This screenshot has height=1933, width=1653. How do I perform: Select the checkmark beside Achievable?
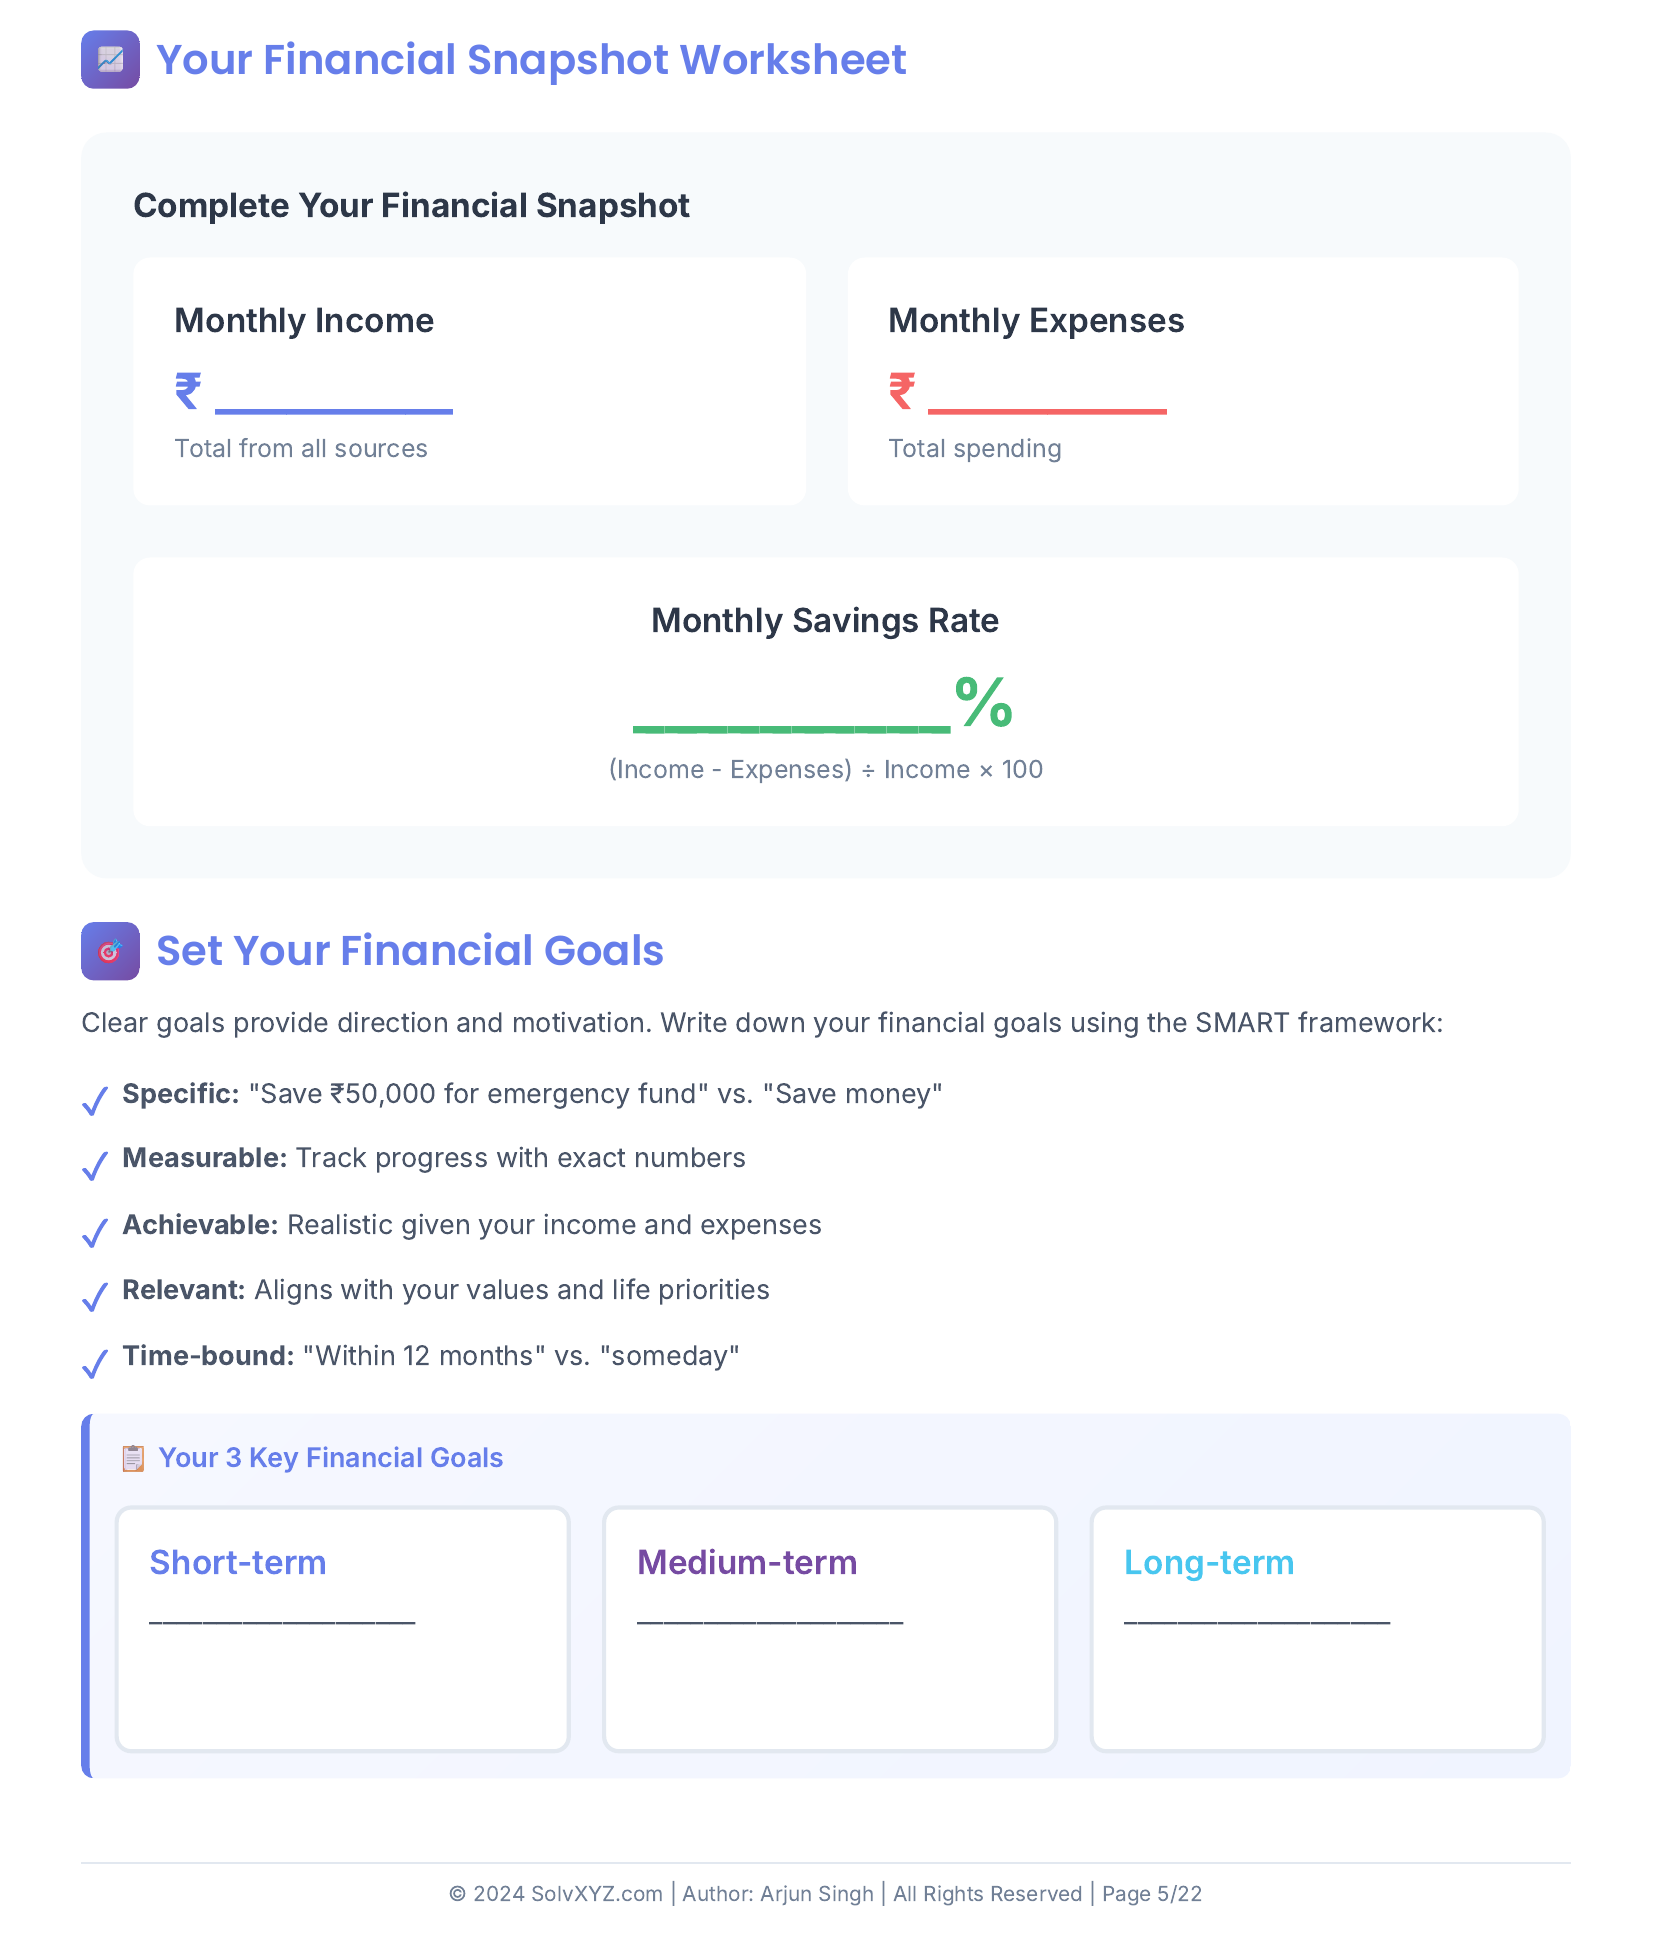coord(95,1232)
